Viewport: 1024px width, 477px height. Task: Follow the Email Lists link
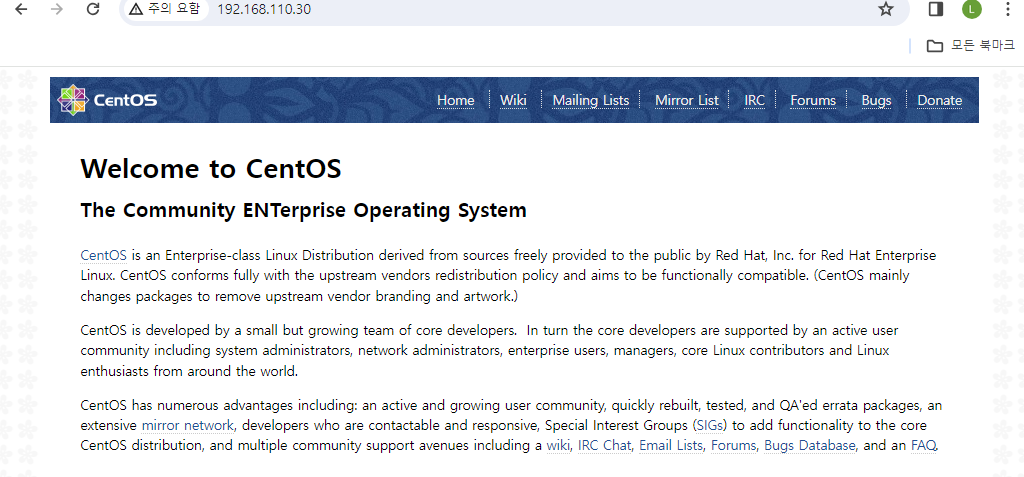tap(671, 446)
